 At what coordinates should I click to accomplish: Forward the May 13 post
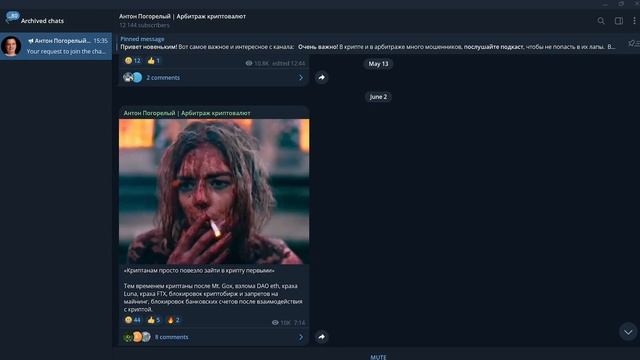[x=322, y=77]
